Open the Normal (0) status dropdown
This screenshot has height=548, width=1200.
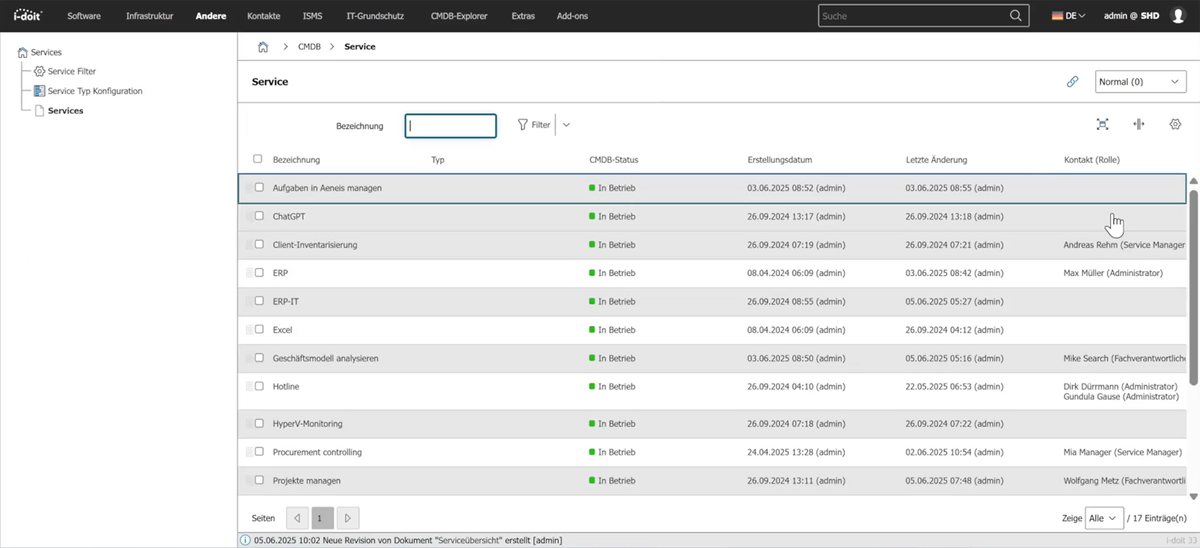[x=1140, y=82]
